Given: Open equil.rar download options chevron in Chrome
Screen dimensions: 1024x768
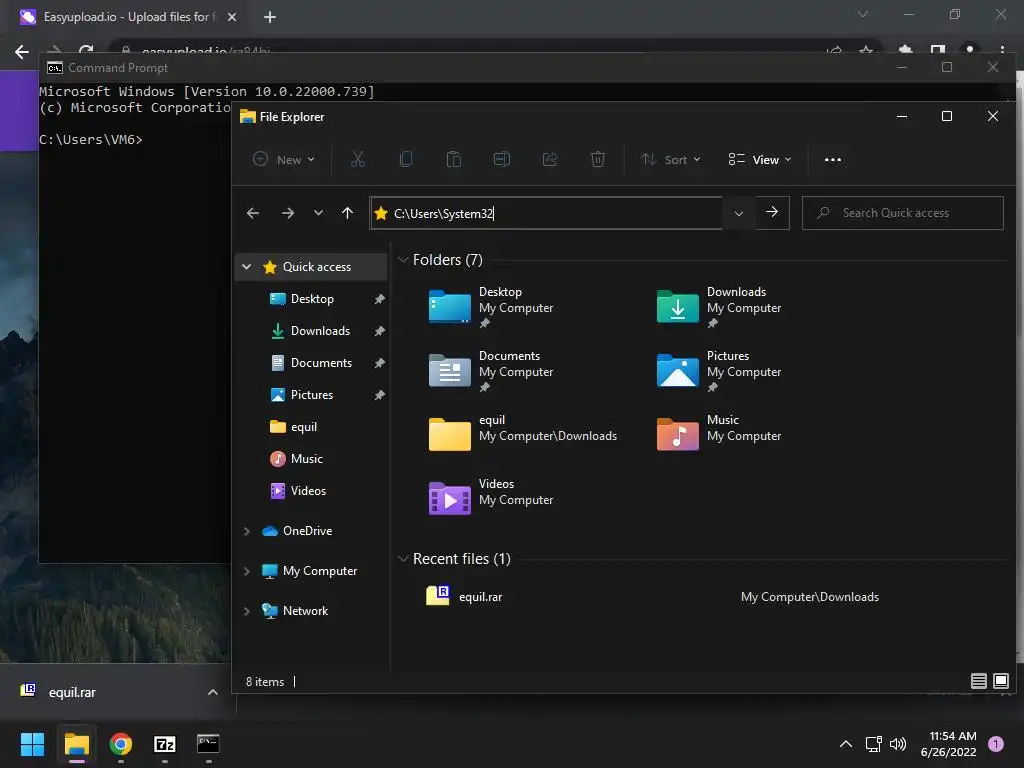Looking at the screenshot, I should tap(212, 692).
